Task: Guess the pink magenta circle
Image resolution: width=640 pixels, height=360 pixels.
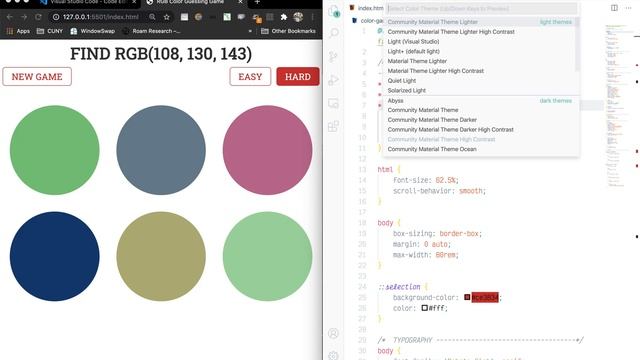Action: (x=268, y=150)
